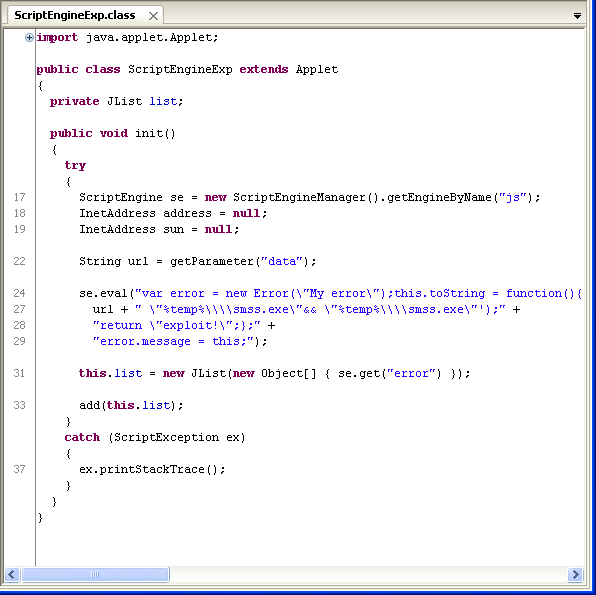Click line number 37 in the gutter
Screen dimensions: 596x595
pos(19,469)
